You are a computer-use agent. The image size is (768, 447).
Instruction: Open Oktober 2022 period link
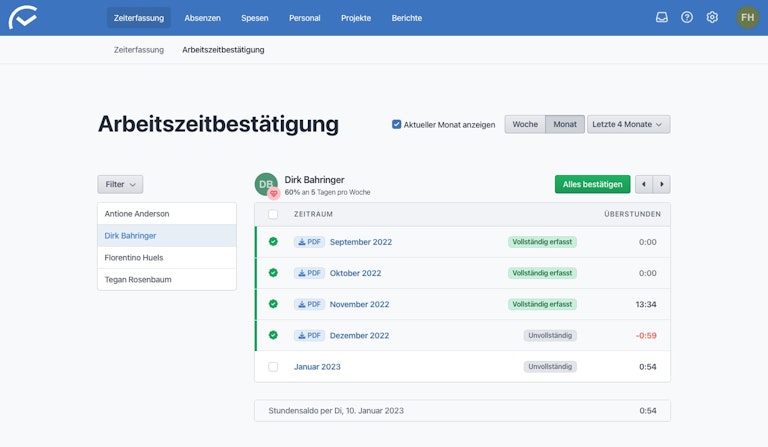pos(356,273)
